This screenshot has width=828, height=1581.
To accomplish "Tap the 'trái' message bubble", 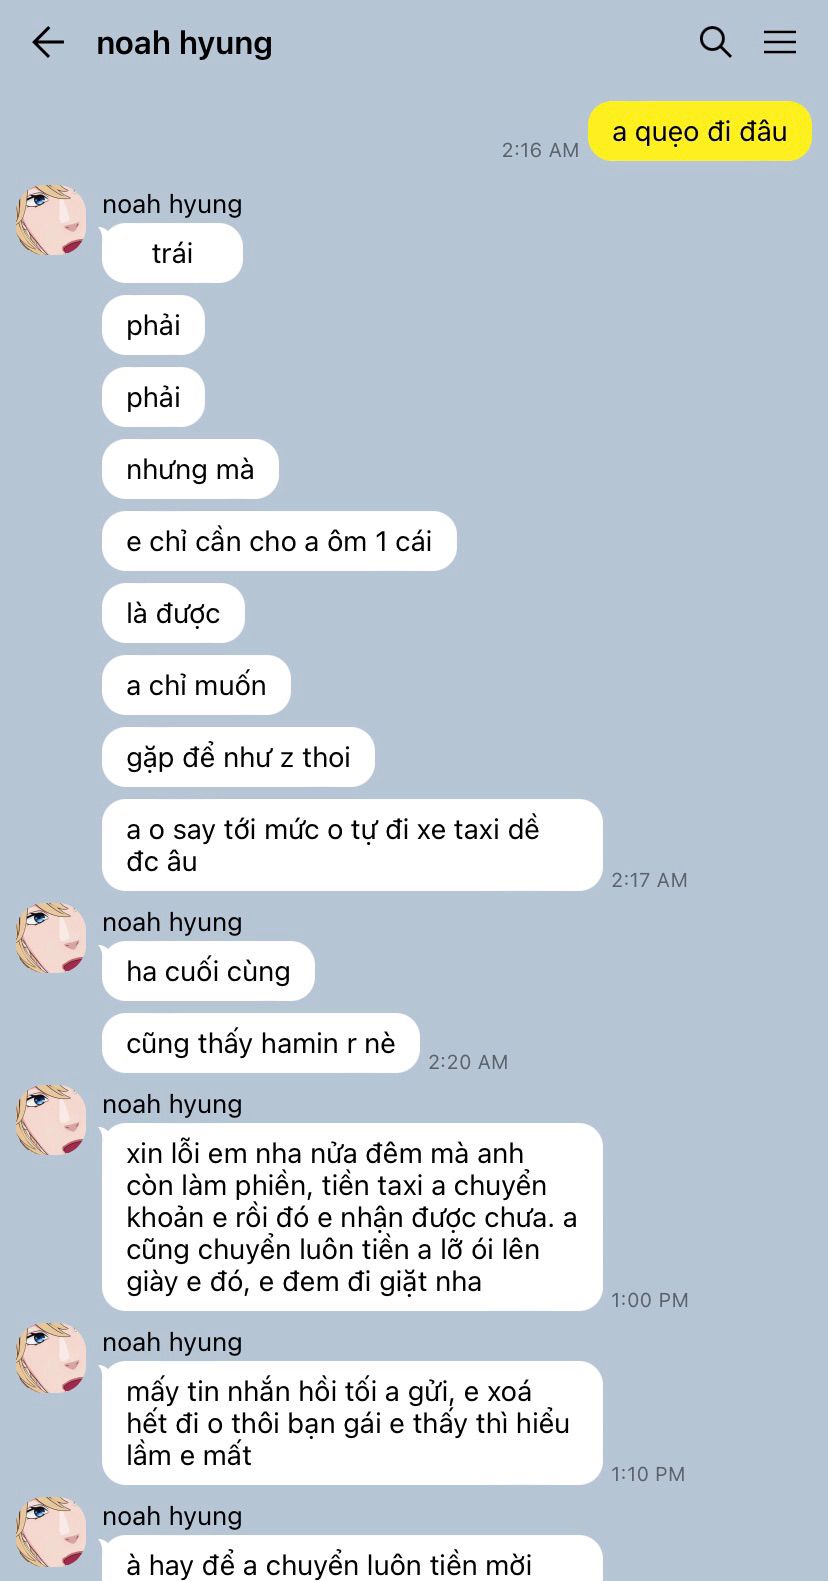I will pyautogui.click(x=172, y=253).
